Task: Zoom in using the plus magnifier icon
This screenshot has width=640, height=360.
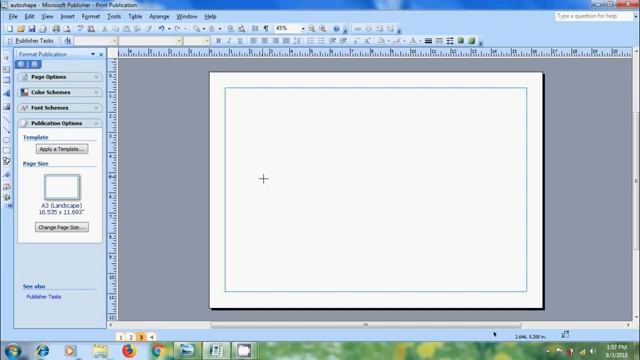Action: (x=323, y=29)
